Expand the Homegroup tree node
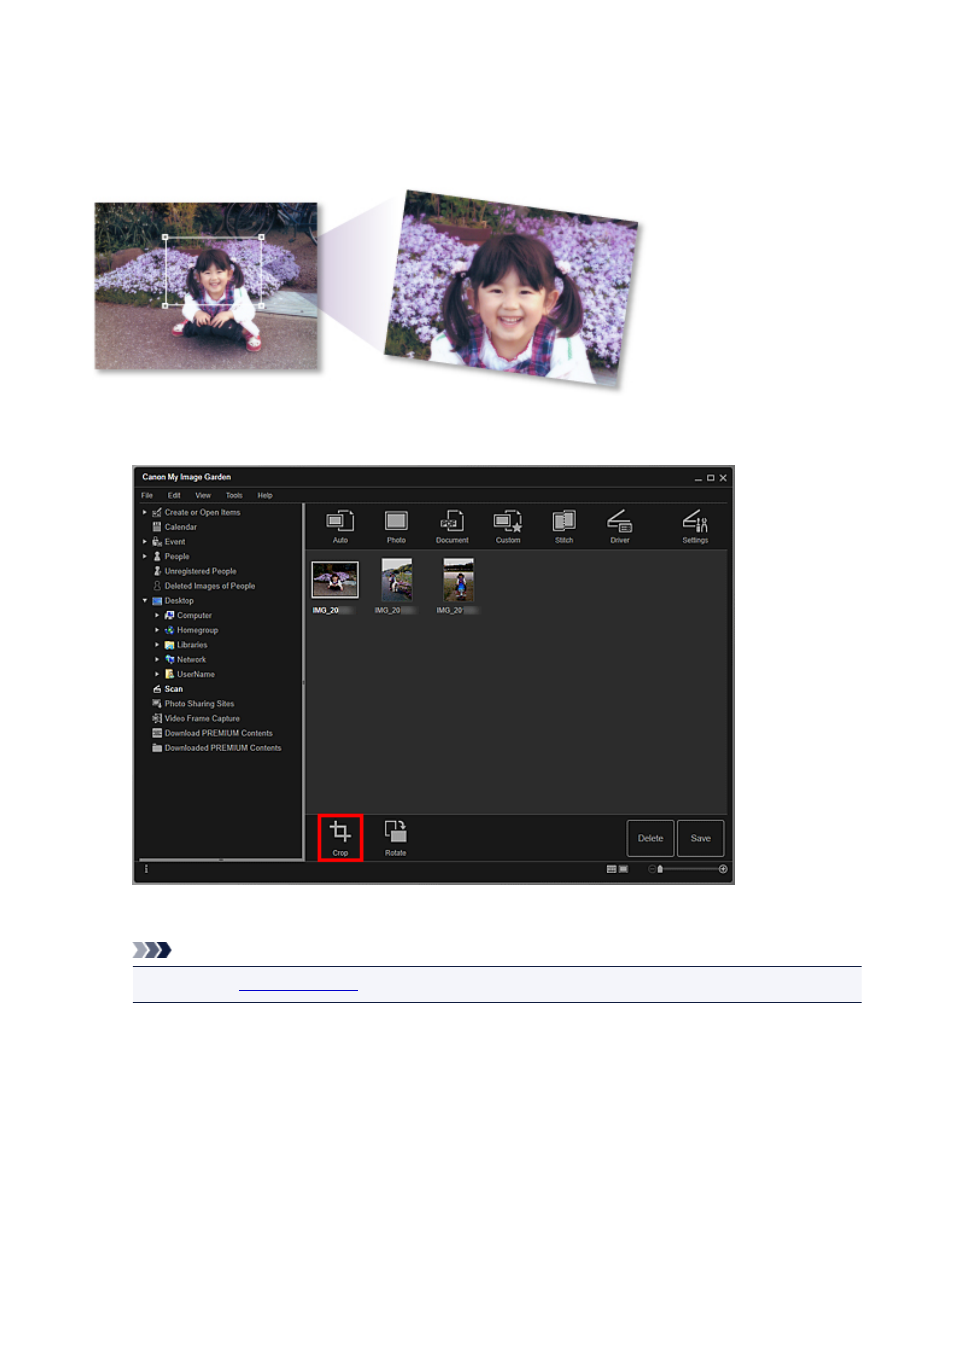The width and height of the screenshot is (954, 1350). tap(157, 630)
